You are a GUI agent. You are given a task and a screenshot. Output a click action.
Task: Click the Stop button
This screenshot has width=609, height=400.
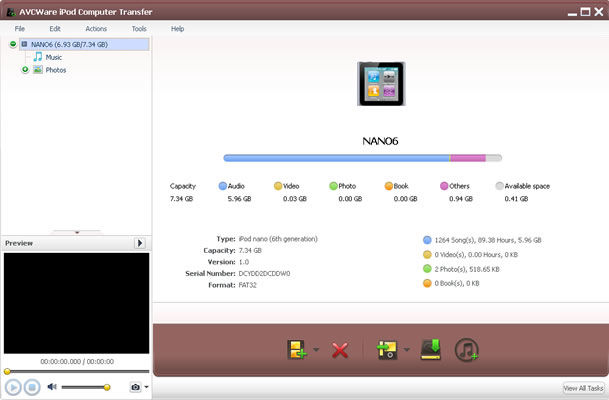(x=32, y=387)
